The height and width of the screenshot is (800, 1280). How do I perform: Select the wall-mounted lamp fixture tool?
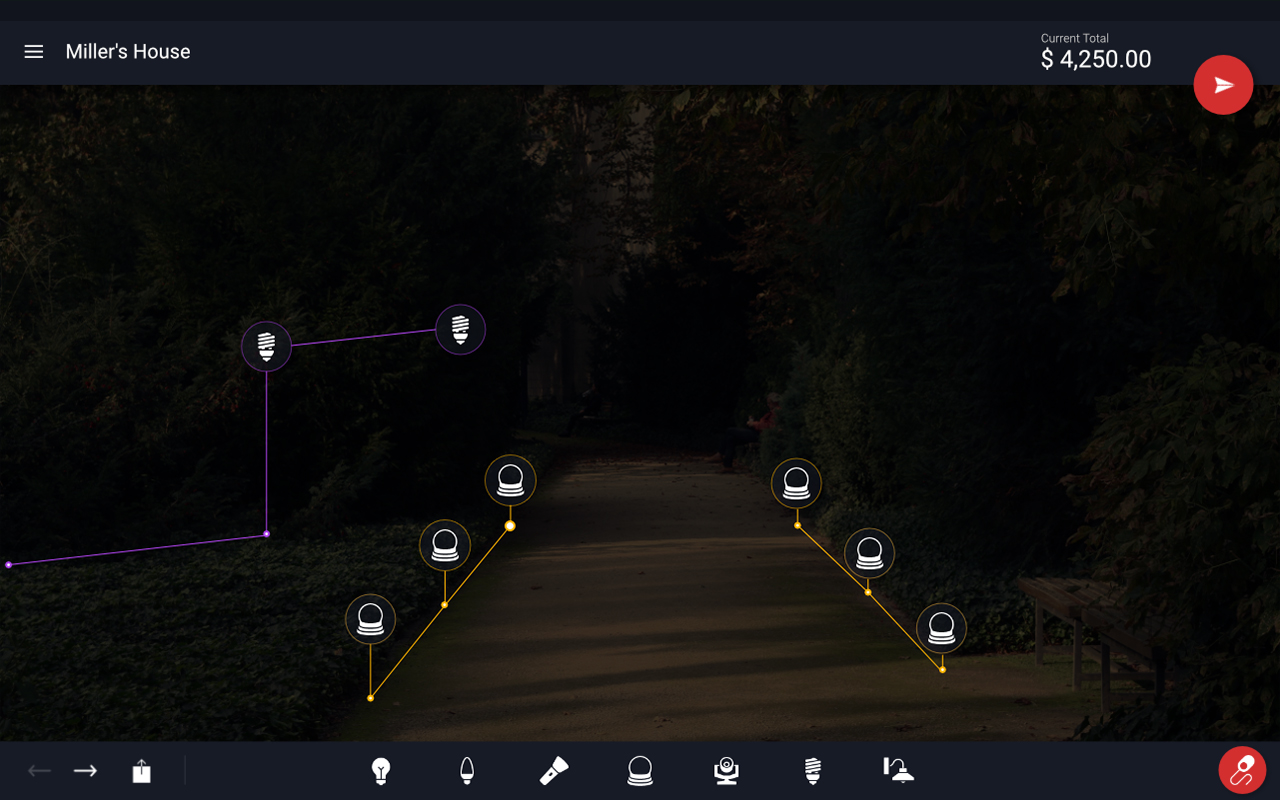click(x=898, y=769)
